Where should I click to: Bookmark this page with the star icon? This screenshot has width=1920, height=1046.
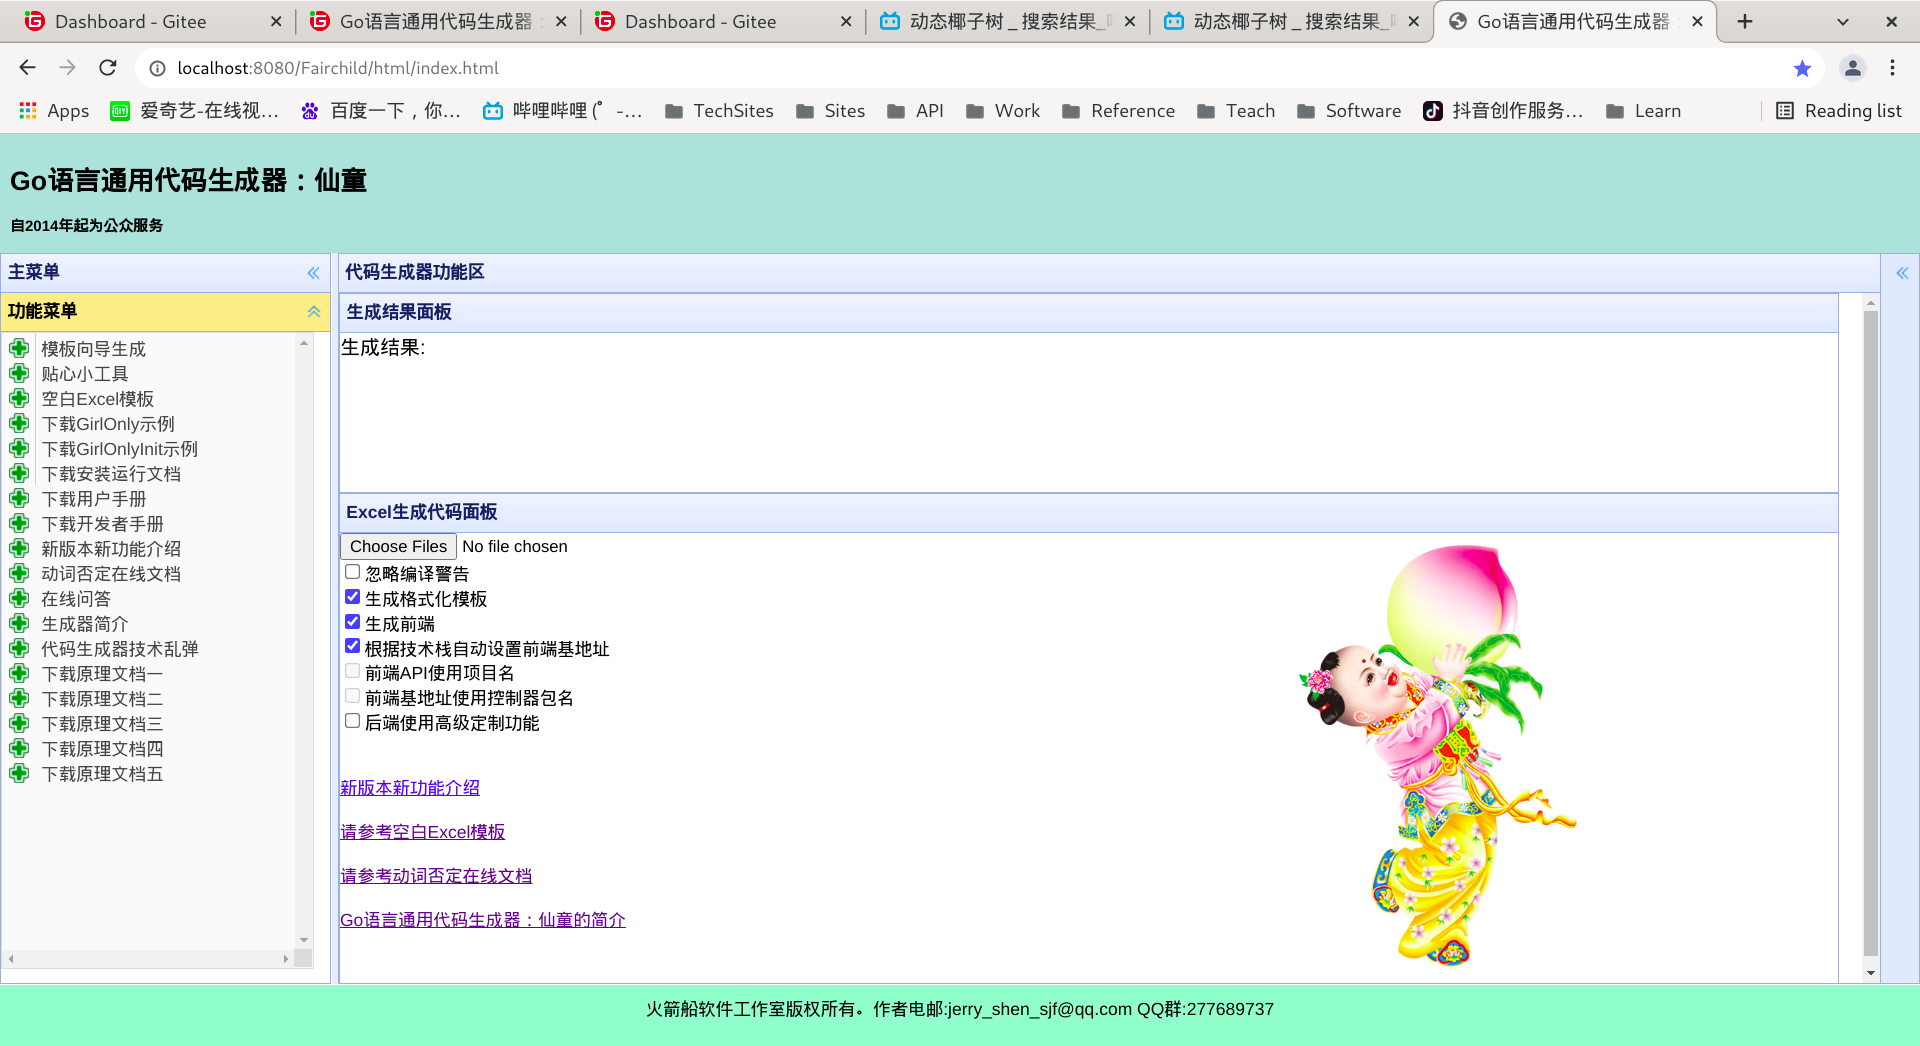click(x=1802, y=68)
